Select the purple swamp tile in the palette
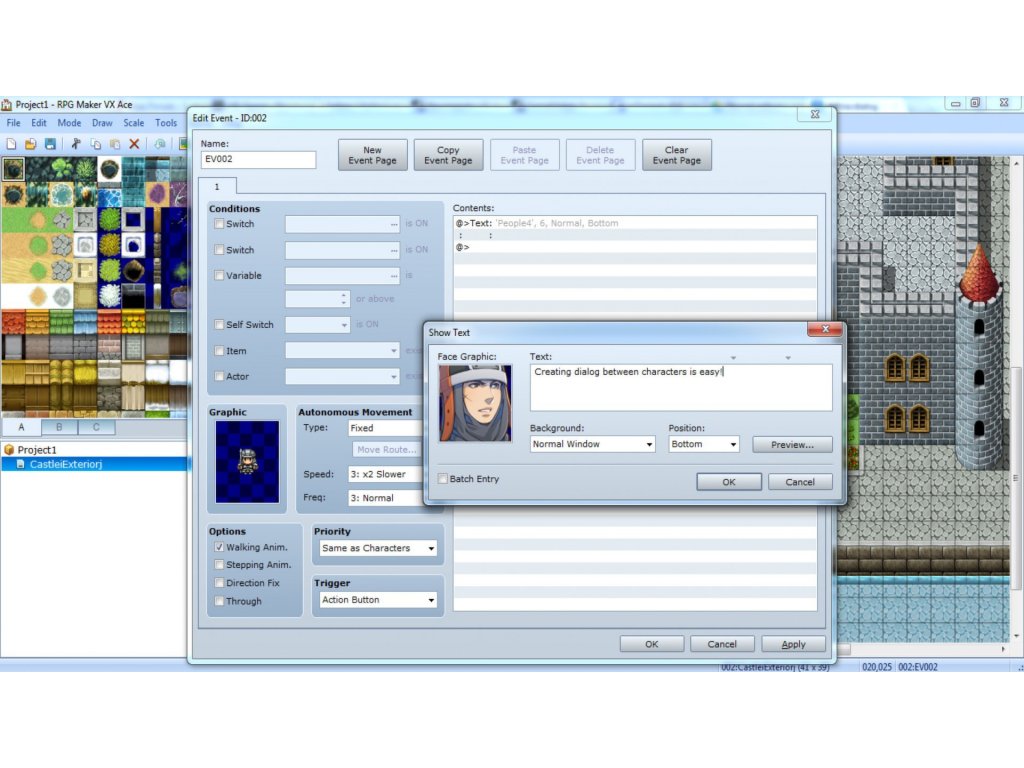 point(158,193)
